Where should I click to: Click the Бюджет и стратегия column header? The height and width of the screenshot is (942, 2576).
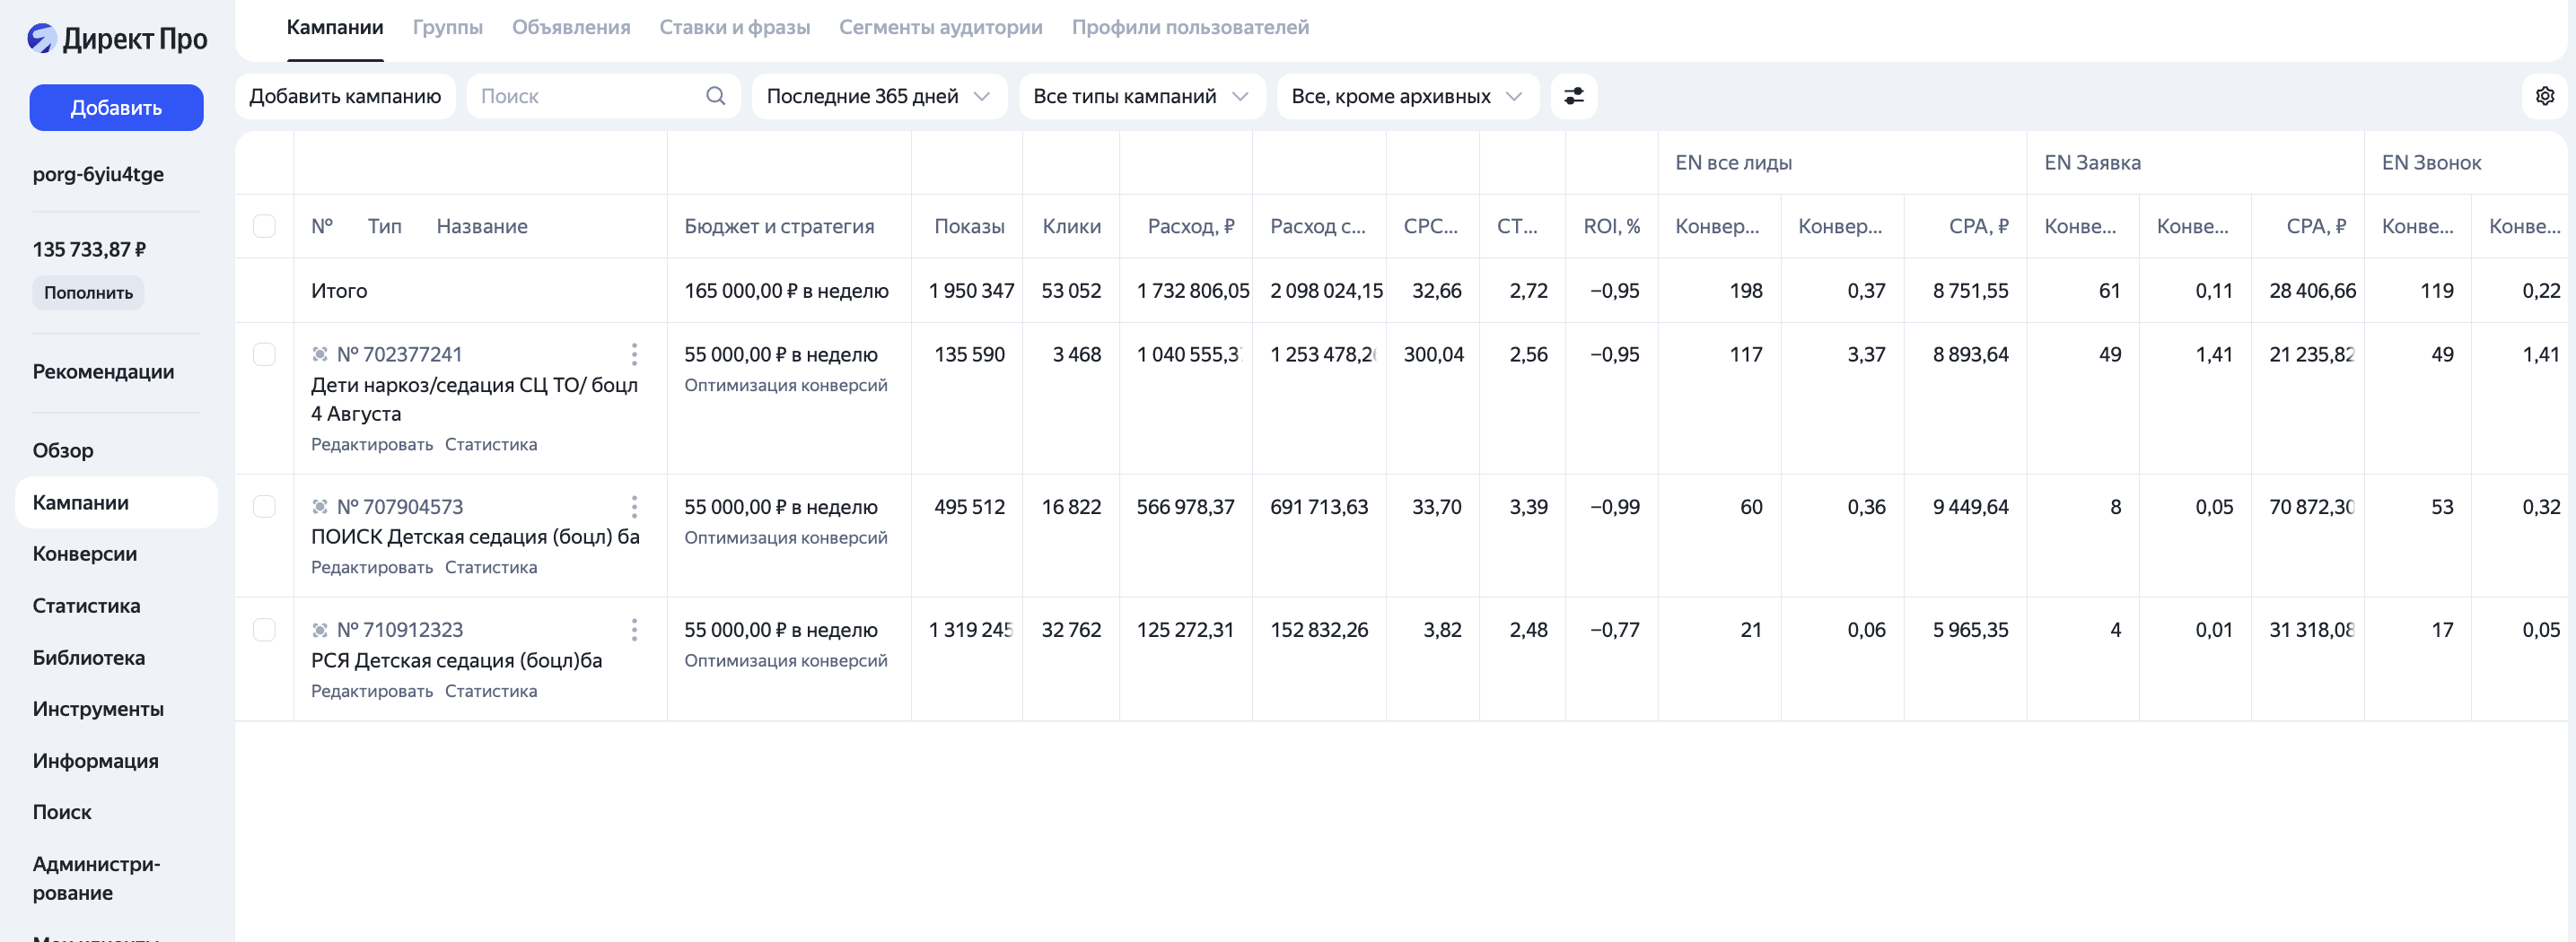(x=779, y=226)
